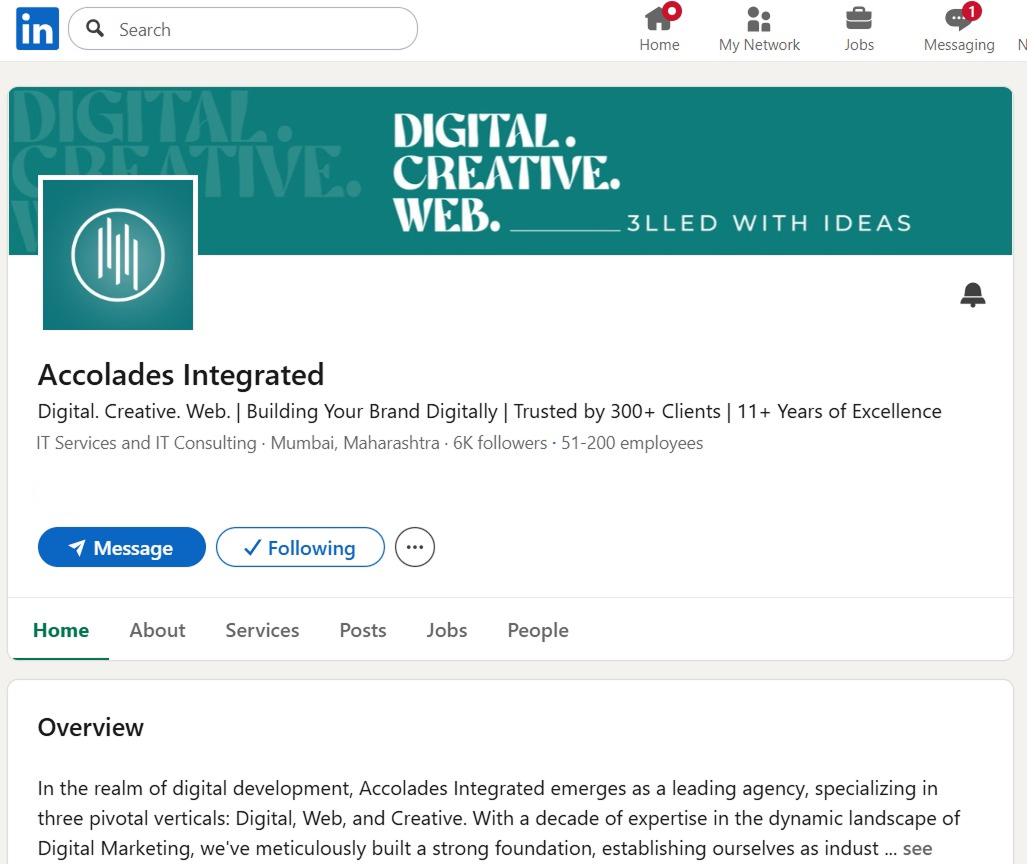Open Messaging with one unread notification
This screenshot has width=1027, height=864.
click(x=958, y=28)
